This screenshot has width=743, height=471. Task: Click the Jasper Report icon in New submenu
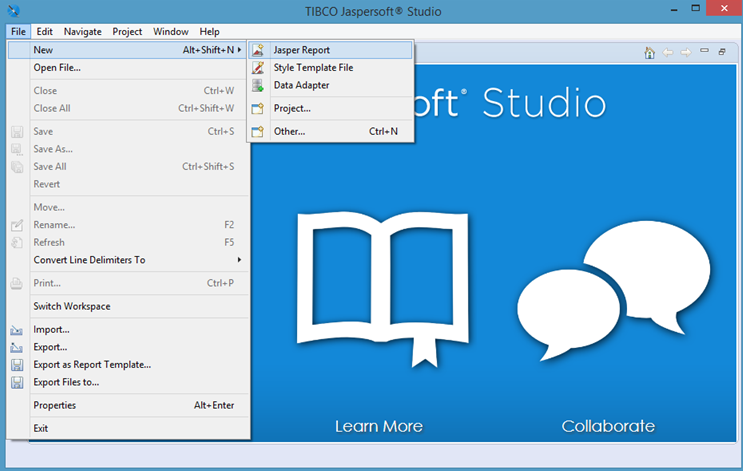(257, 50)
